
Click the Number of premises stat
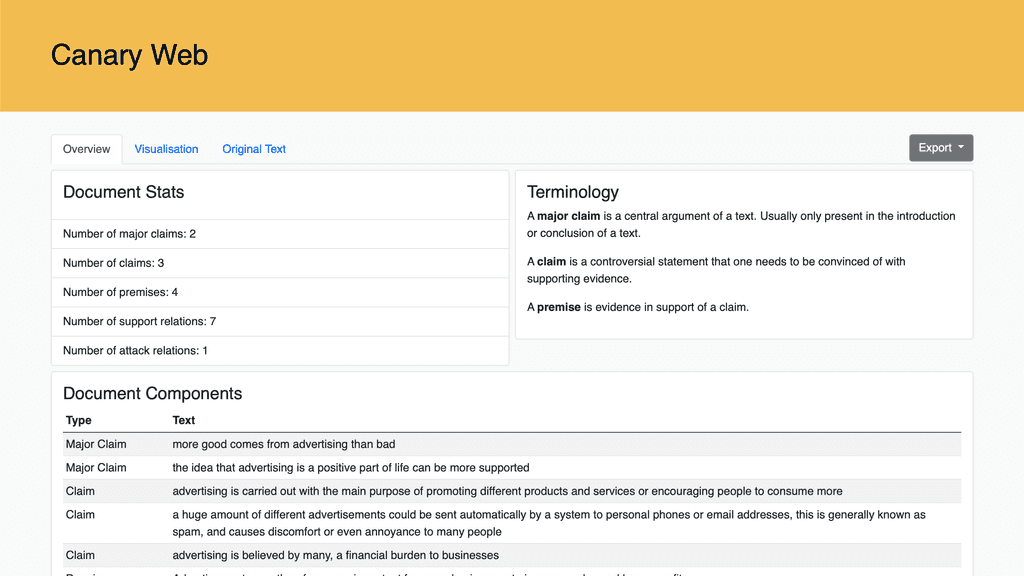120,292
